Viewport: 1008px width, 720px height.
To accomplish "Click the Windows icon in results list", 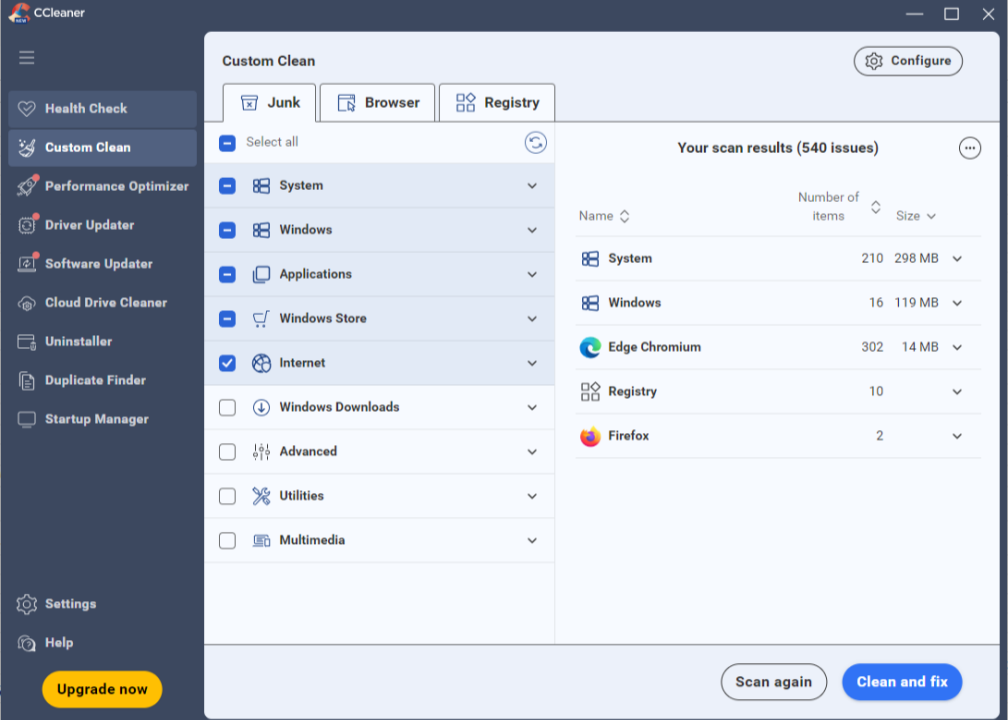I will [590, 303].
